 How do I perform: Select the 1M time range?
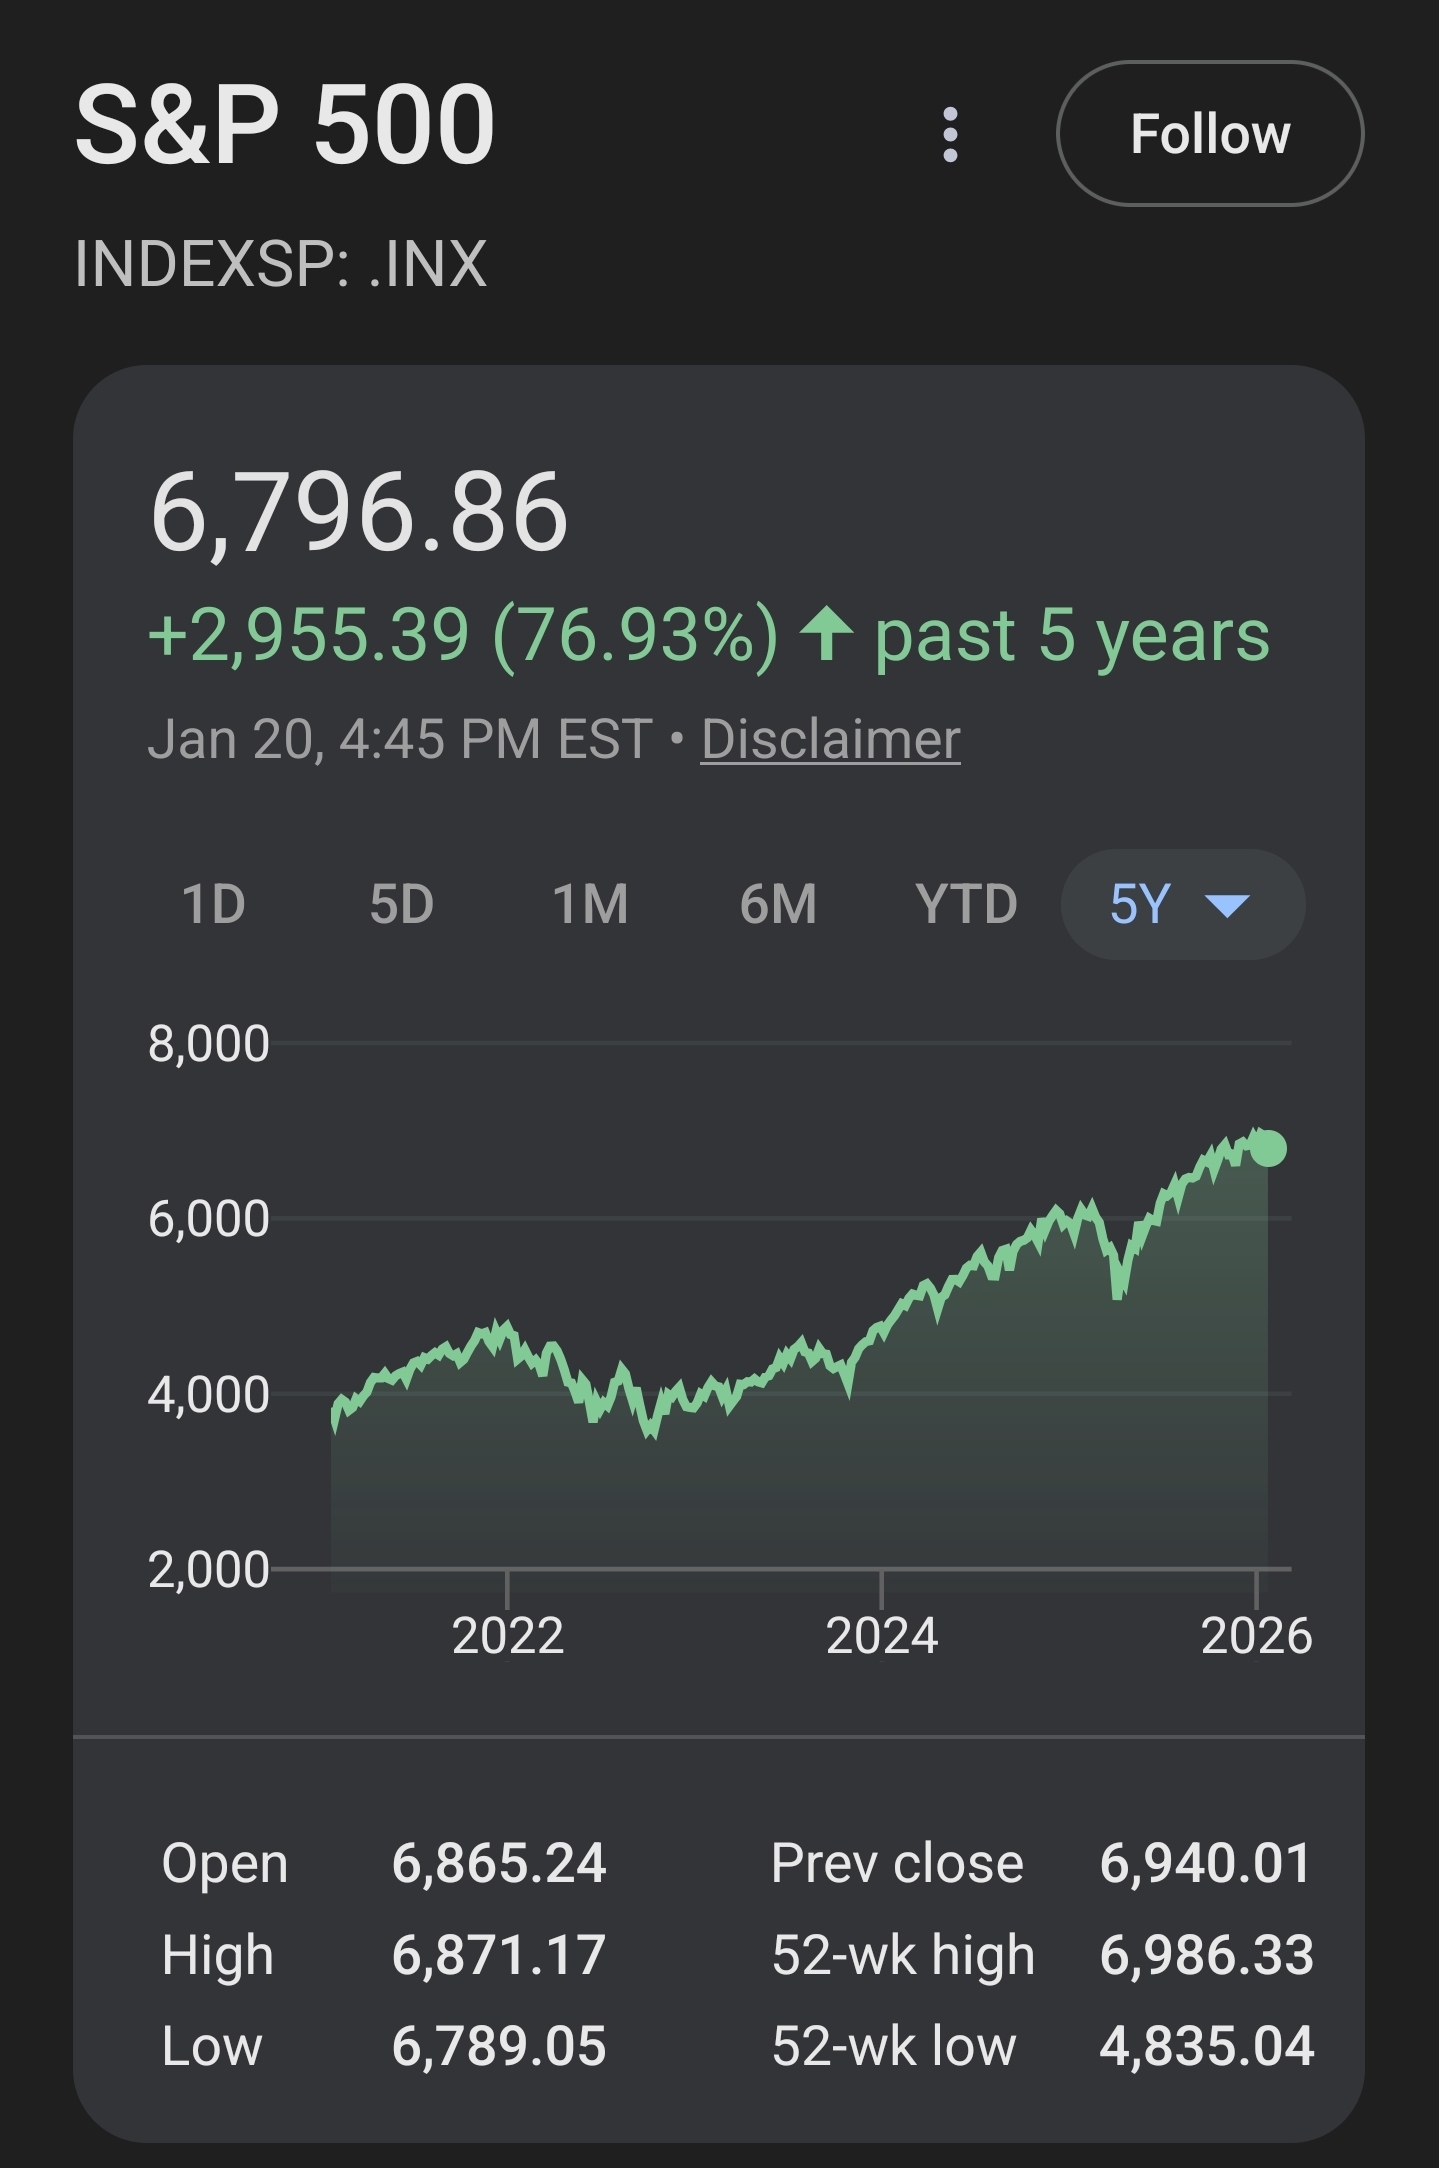[x=590, y=904]
